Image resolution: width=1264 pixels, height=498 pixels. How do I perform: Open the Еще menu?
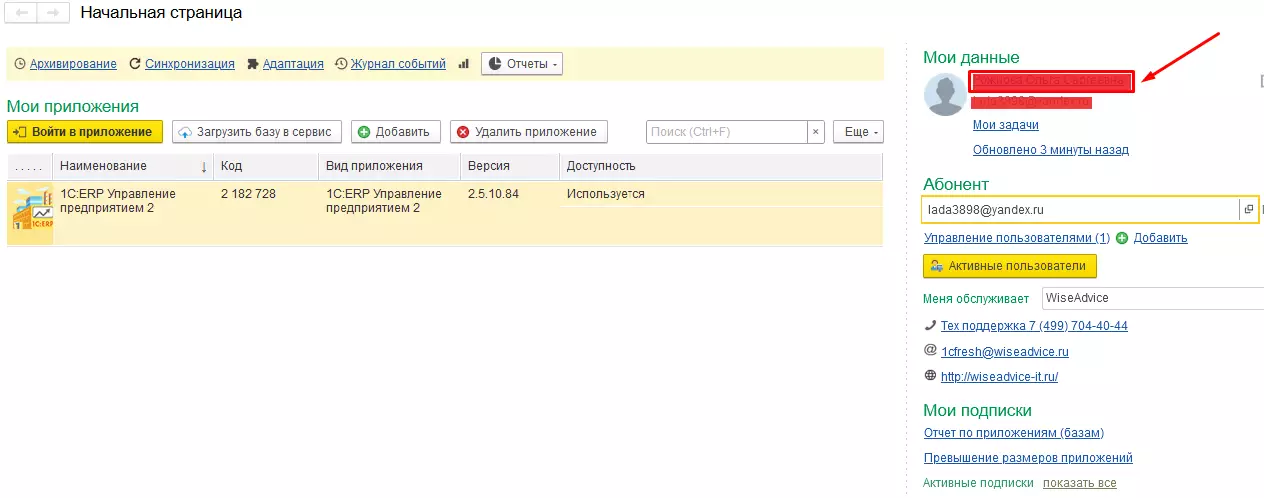tap(858, 132)
